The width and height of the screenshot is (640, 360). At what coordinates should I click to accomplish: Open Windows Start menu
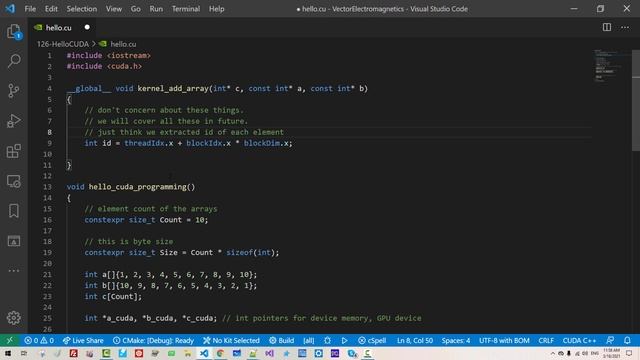point(8,353)
